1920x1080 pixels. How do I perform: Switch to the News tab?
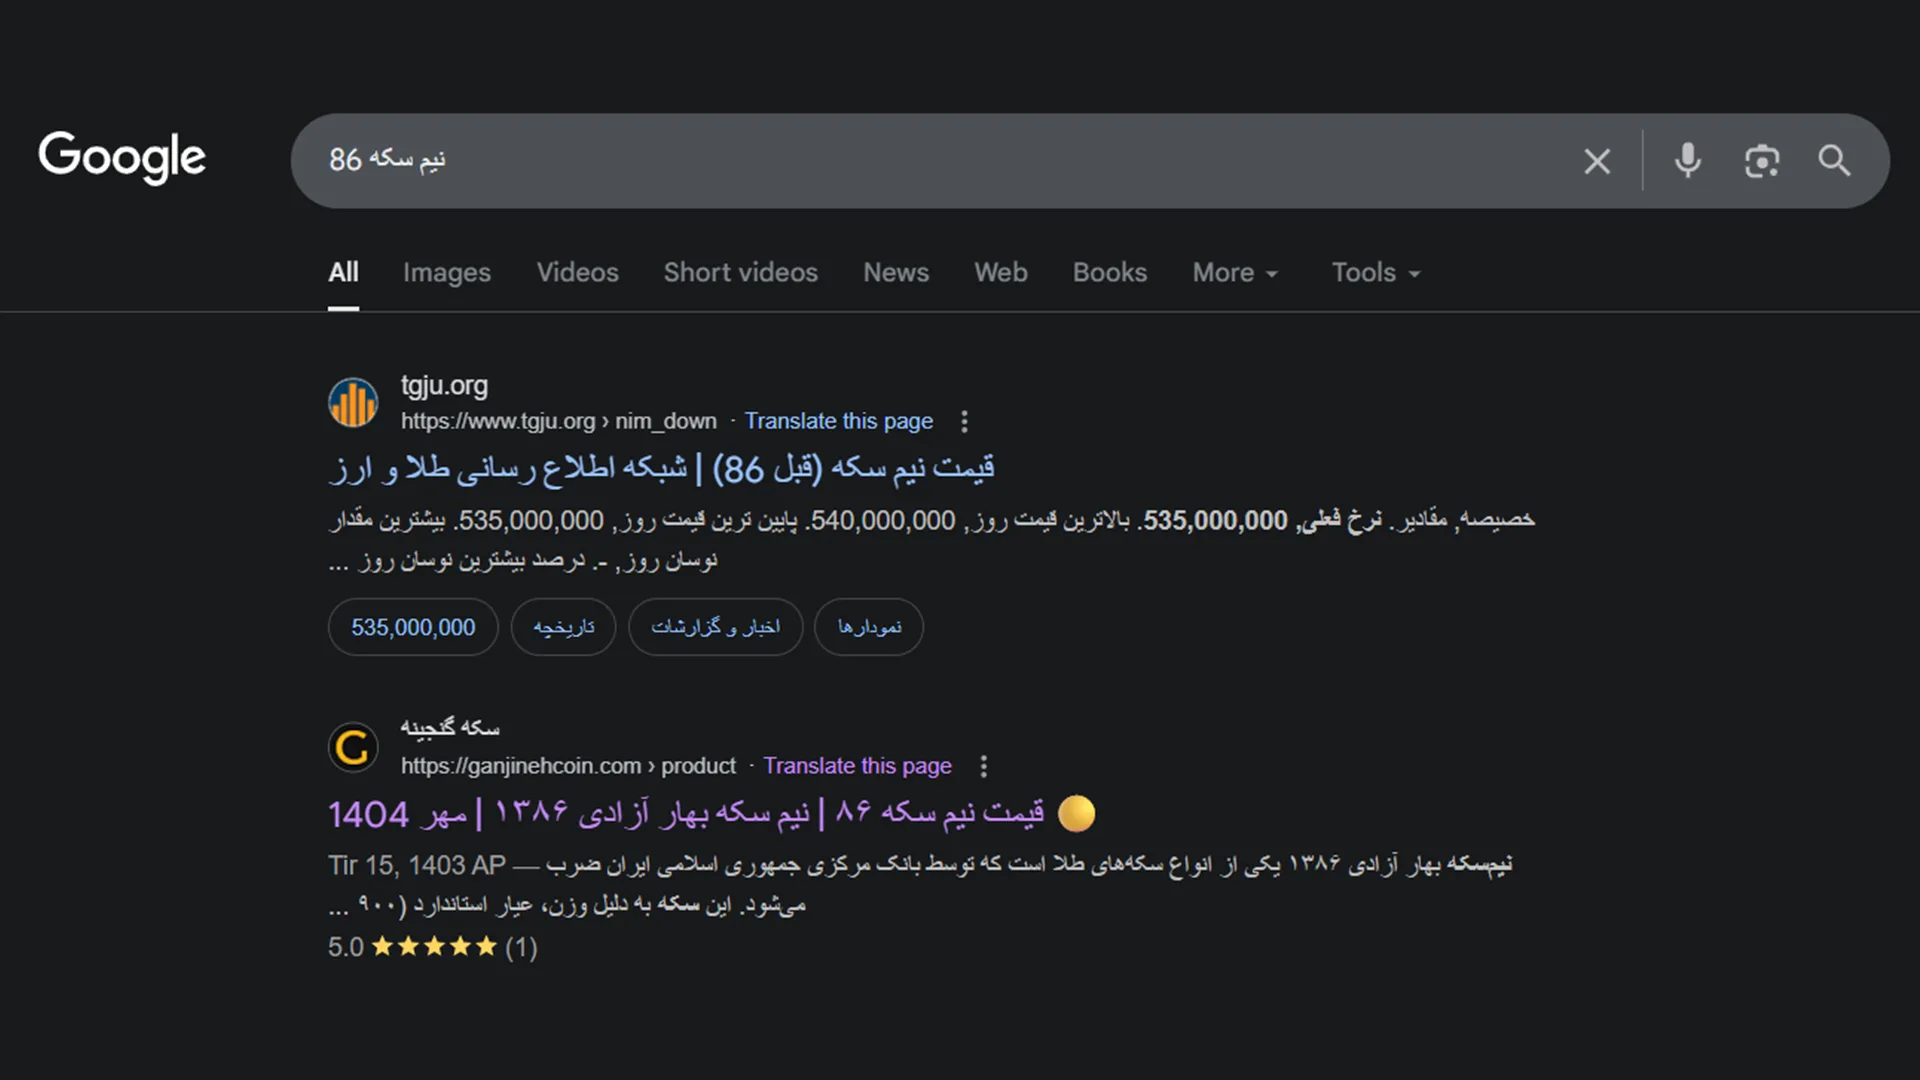(895, 273)
